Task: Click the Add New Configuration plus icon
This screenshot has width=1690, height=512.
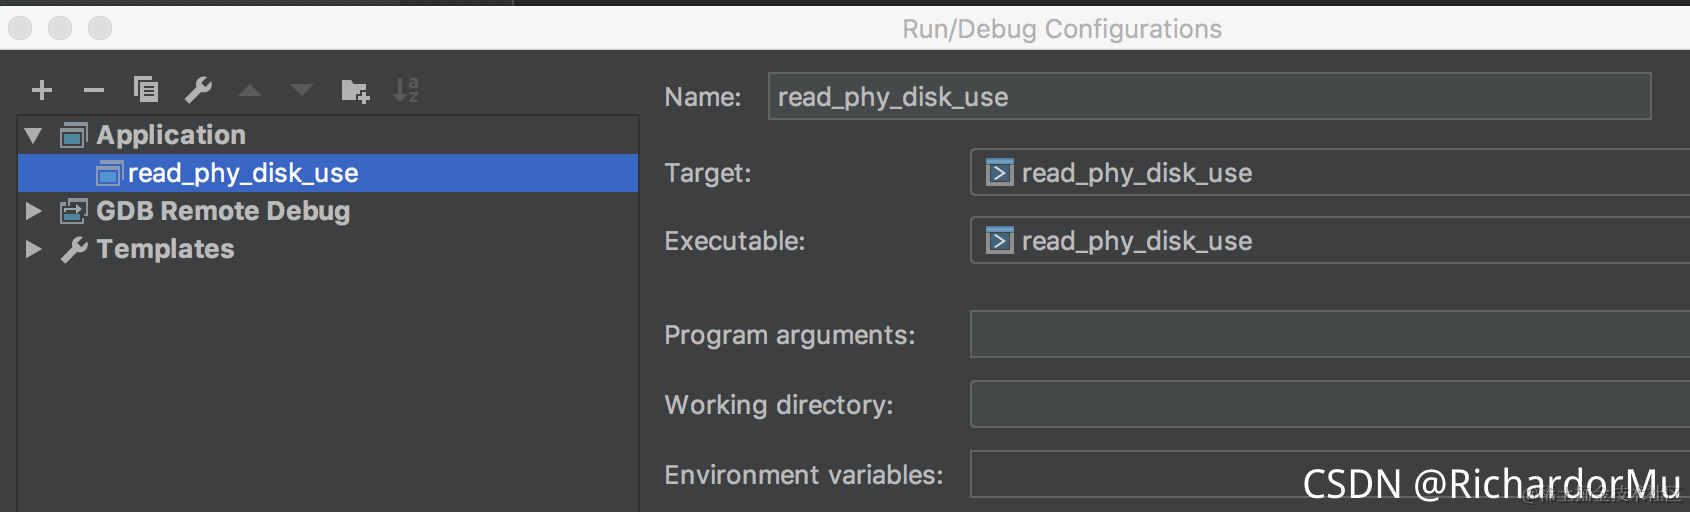Action: pos(42,91)
